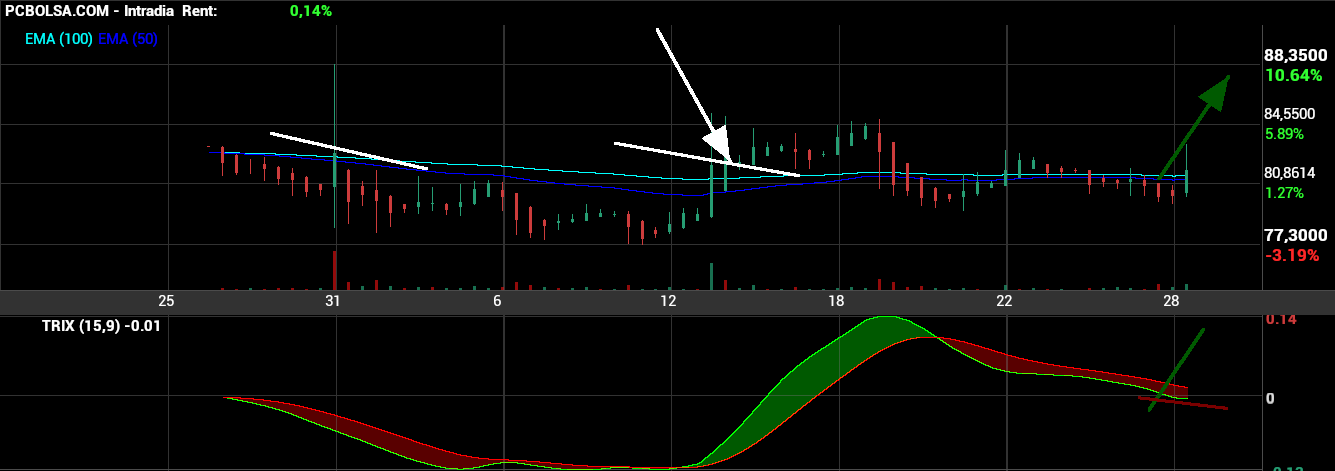Image resolution: width=1335 pixels, height=471 pixels.
Task: Click the 80,8614 current price label
Action: (x=1290, y=172)
